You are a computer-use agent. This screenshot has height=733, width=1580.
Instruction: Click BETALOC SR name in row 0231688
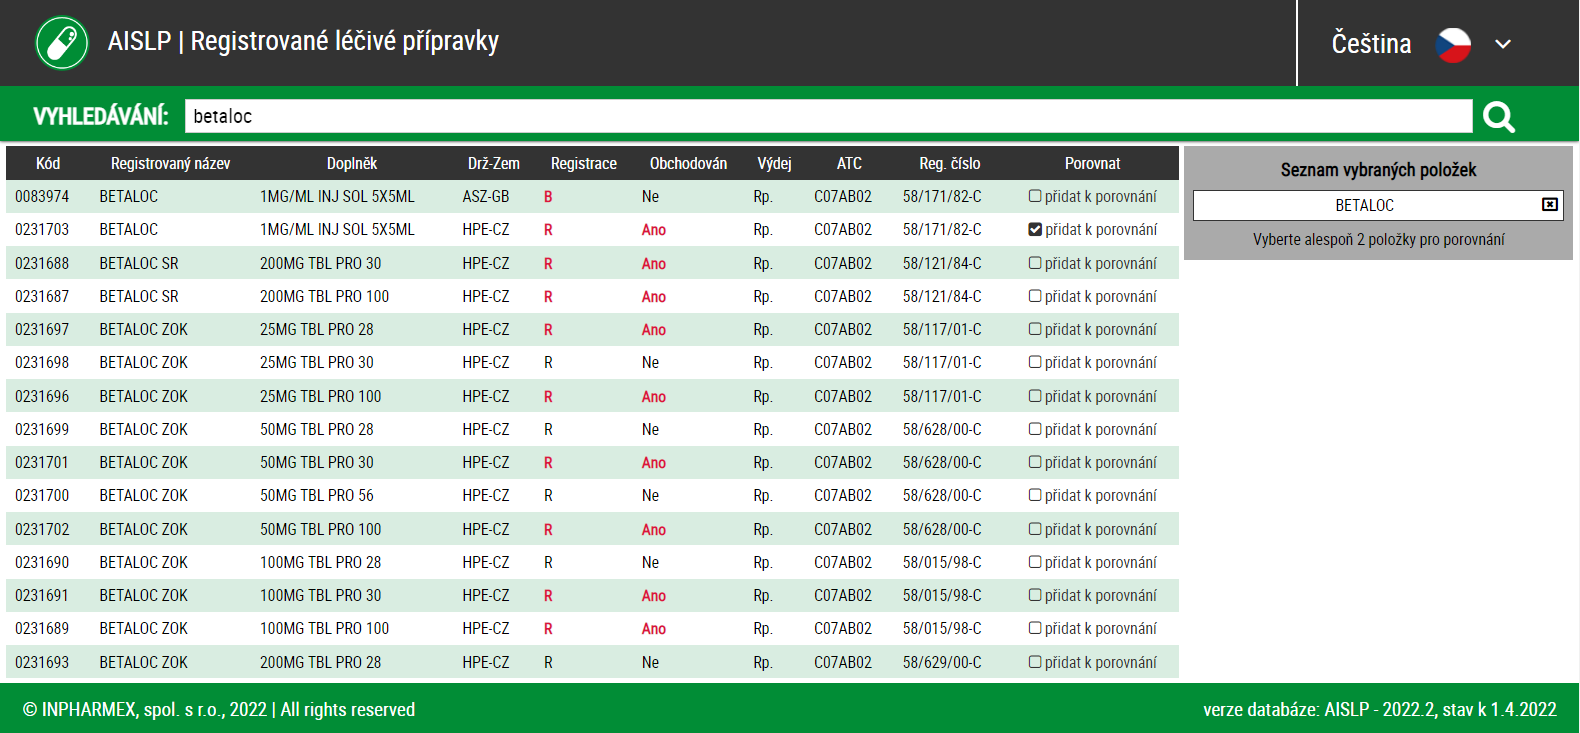[x=139, y=263]
